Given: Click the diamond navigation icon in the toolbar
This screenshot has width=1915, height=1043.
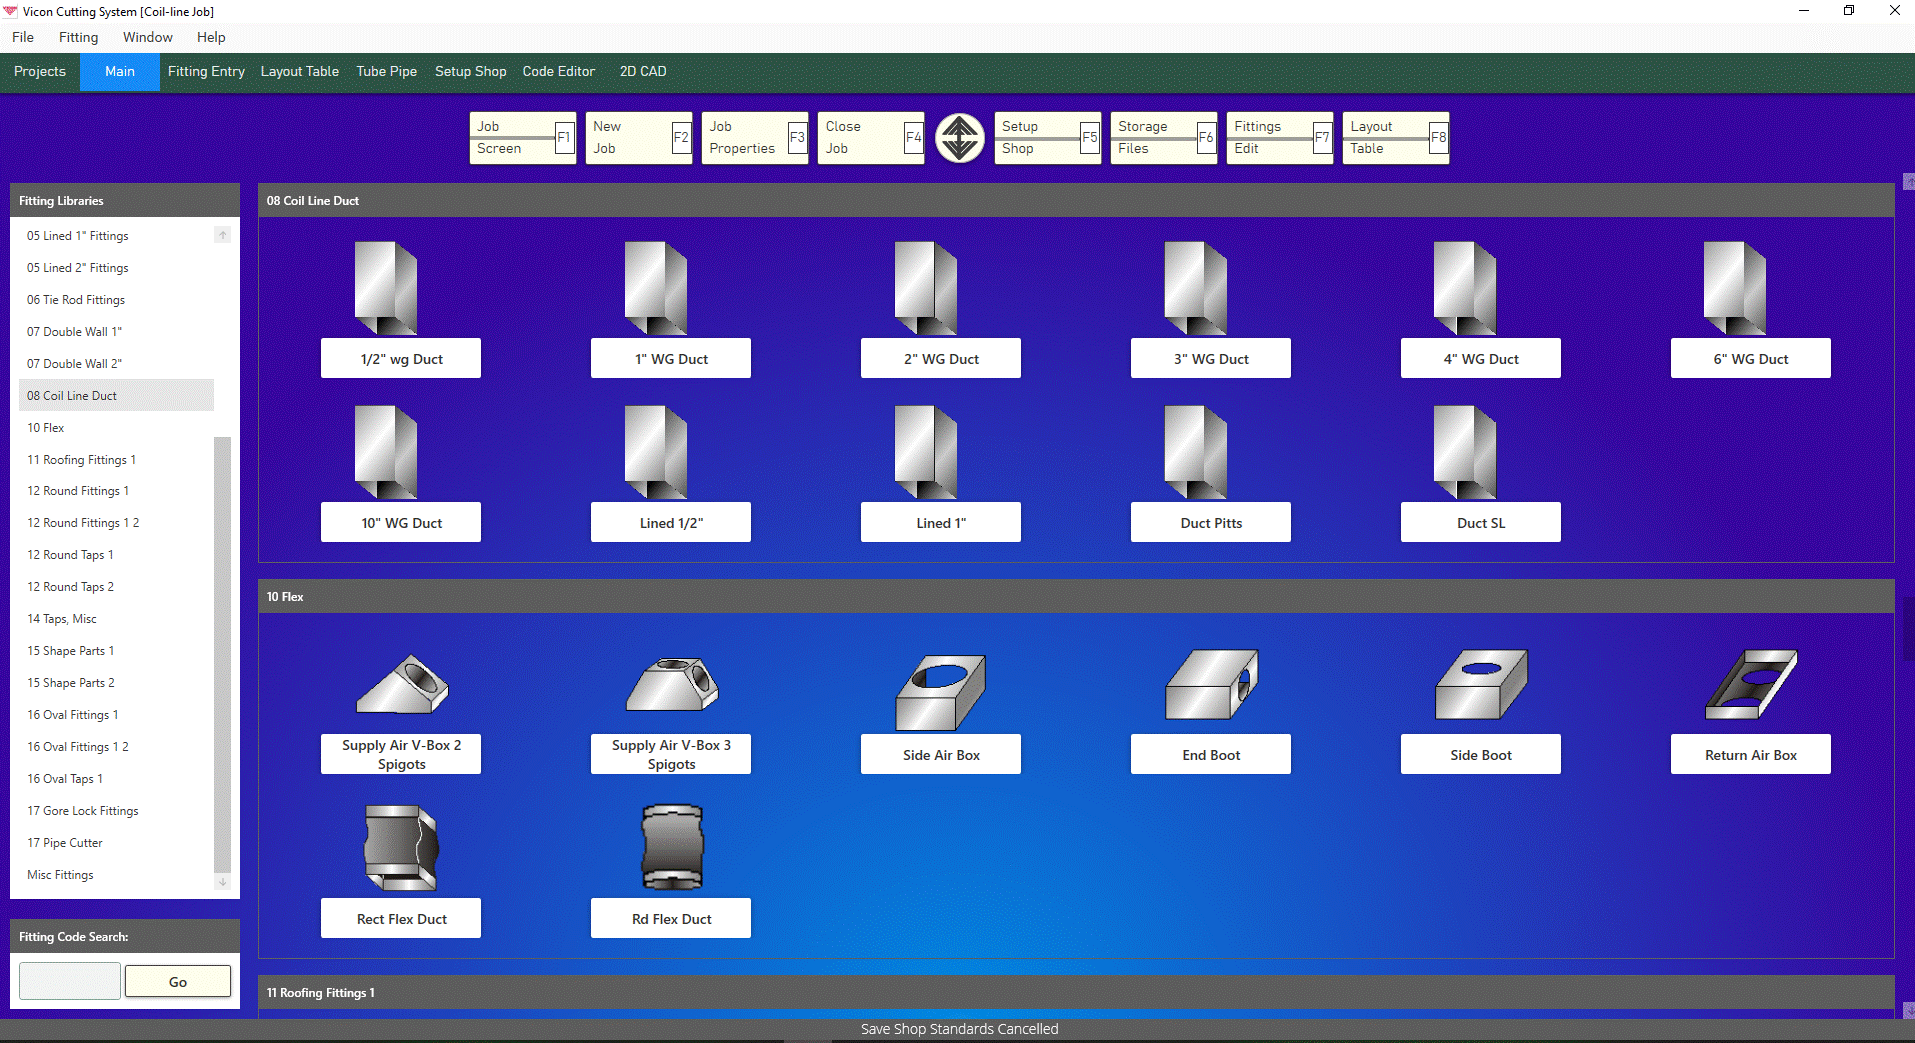Looking at the screenshot, I should [x=959, y=137].
